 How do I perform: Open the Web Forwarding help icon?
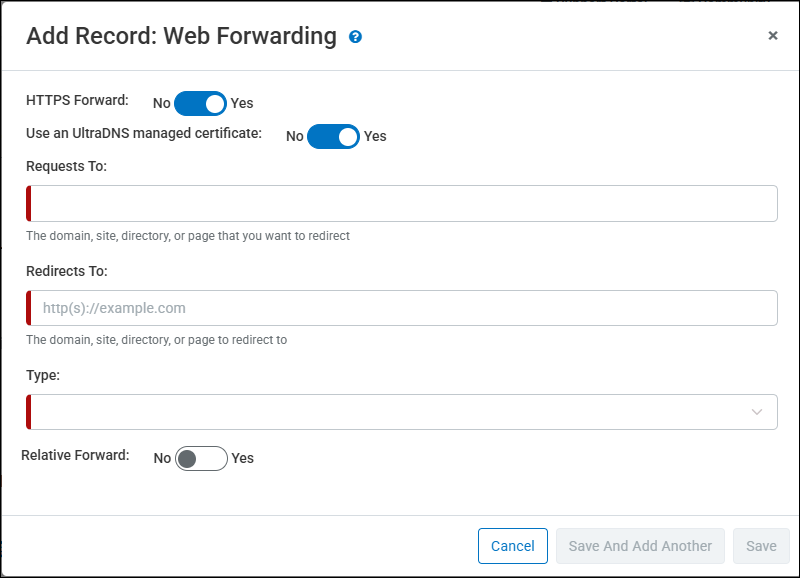pos(355,37)
